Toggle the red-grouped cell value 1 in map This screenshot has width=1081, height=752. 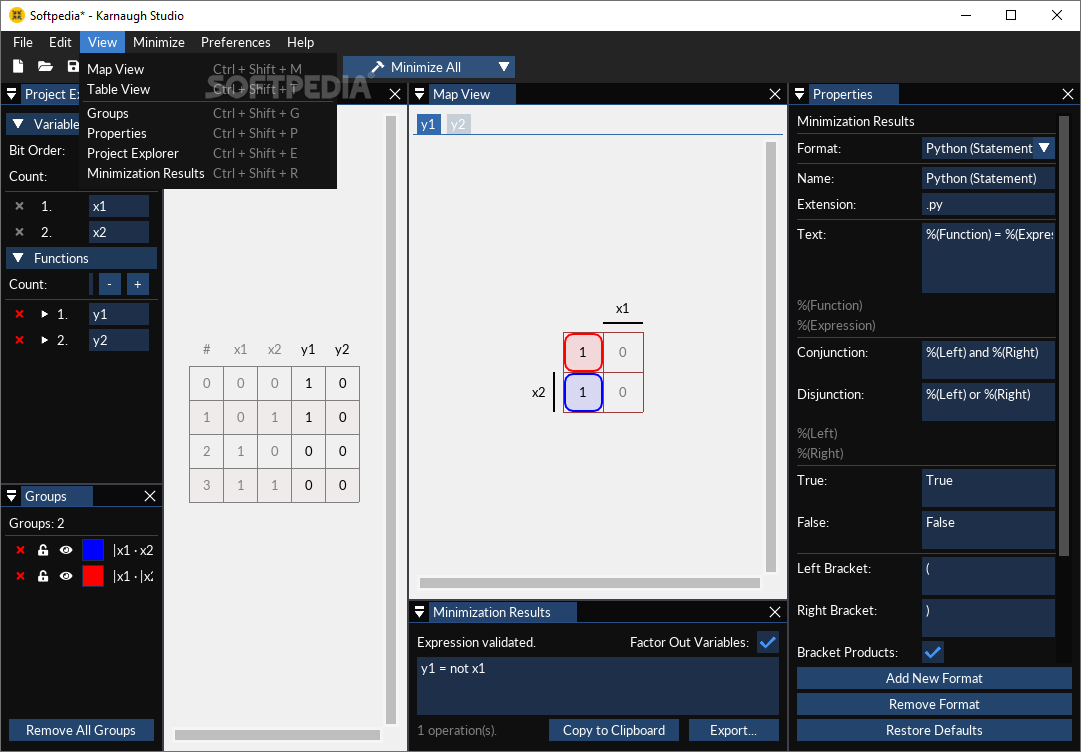583,352
